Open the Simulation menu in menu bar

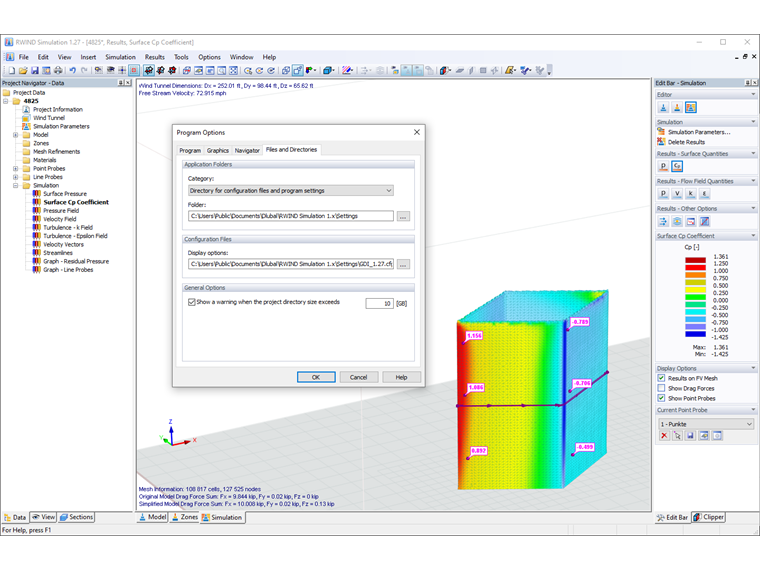[121, 57]
